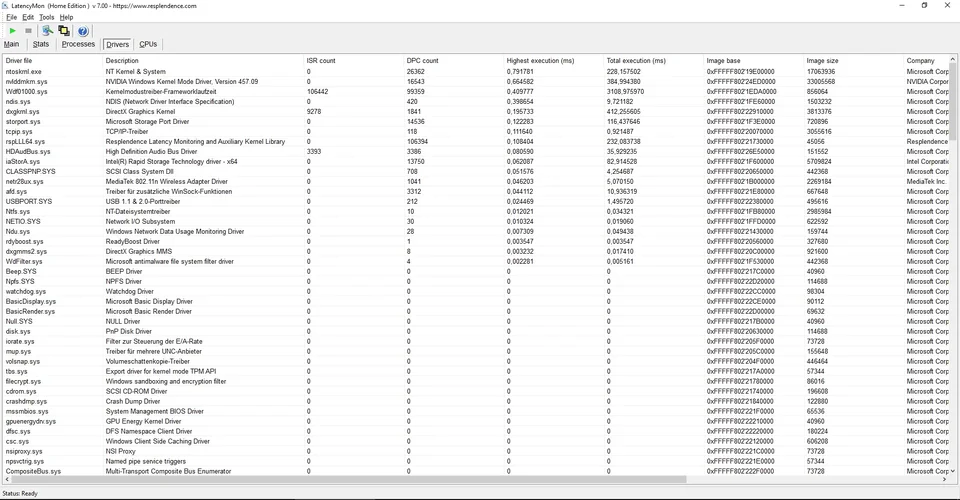
Task: Sort by Highest execution (ms) column header
Action: [x=553, y=61]
